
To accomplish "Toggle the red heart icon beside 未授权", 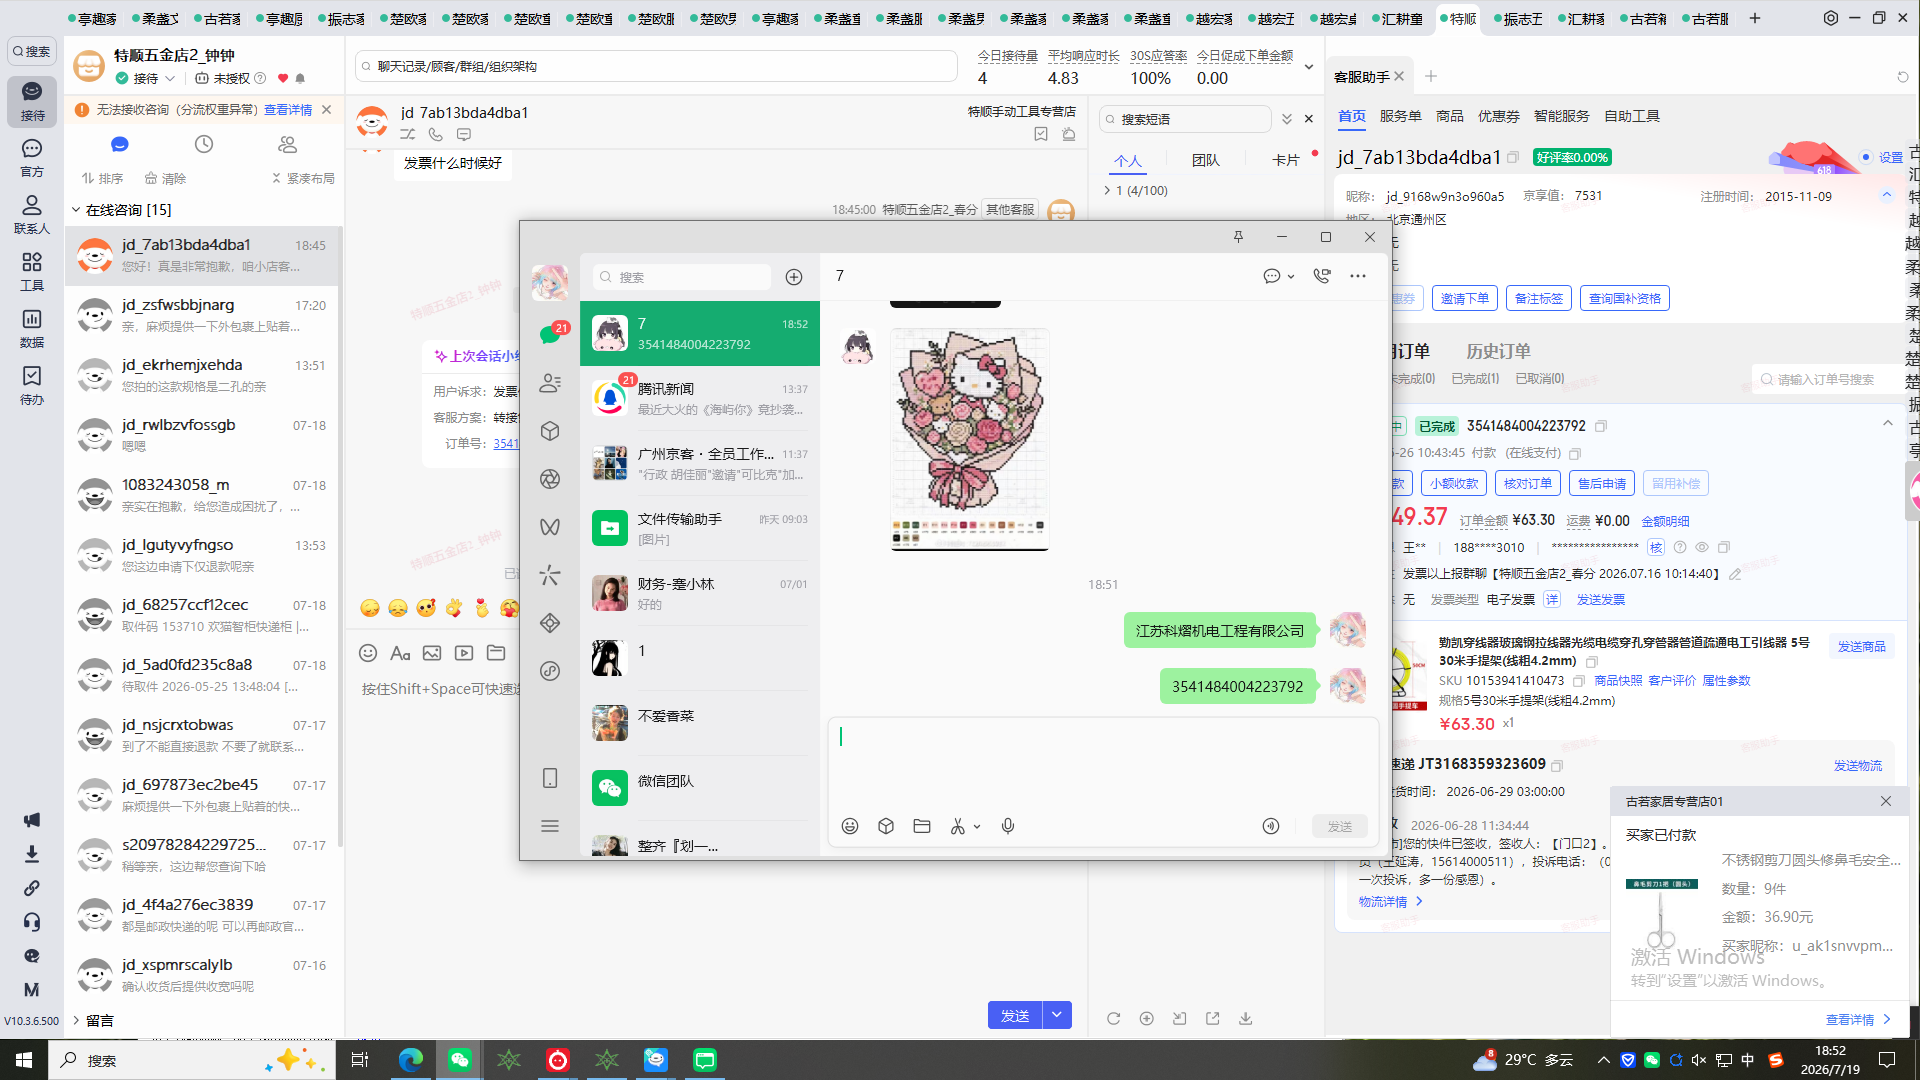I will click(283, 78).
